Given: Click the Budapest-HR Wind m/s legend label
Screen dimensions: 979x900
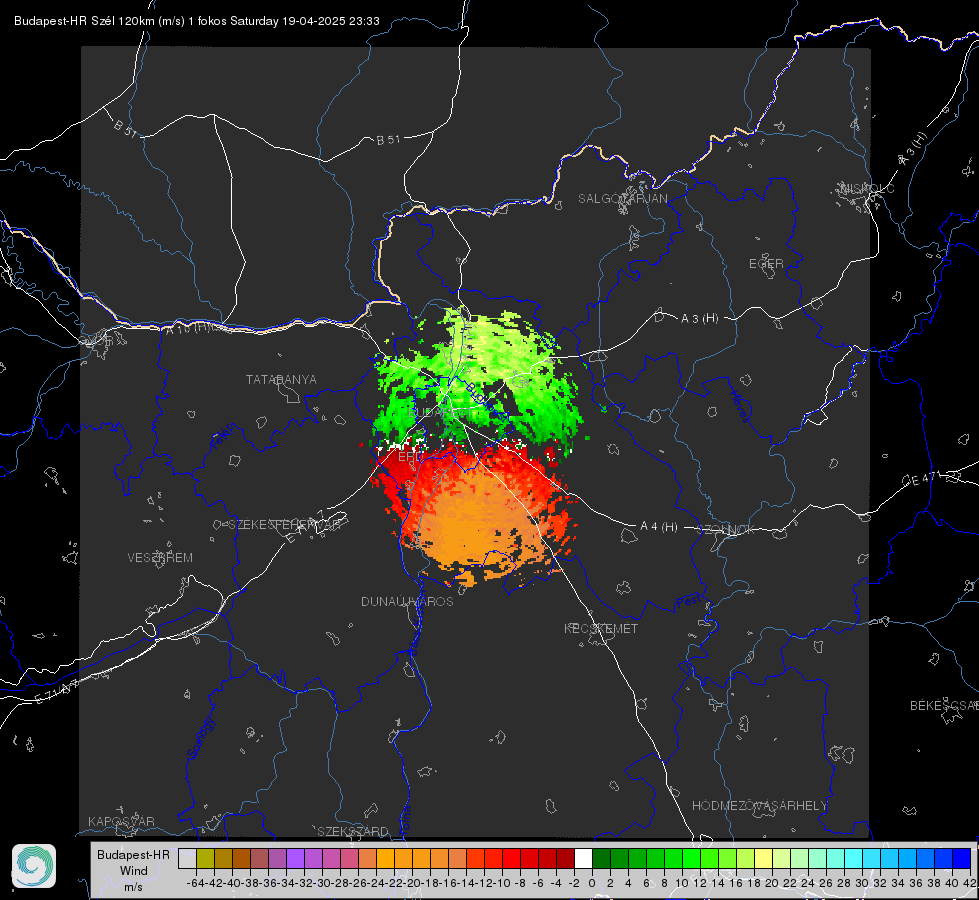Looking at the screenshot, I should coord(134,870).
